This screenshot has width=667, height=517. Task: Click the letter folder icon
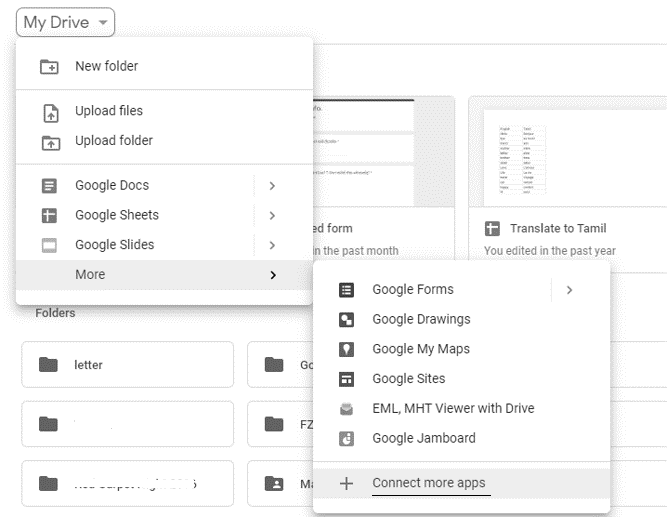click(x=48, y=365)
